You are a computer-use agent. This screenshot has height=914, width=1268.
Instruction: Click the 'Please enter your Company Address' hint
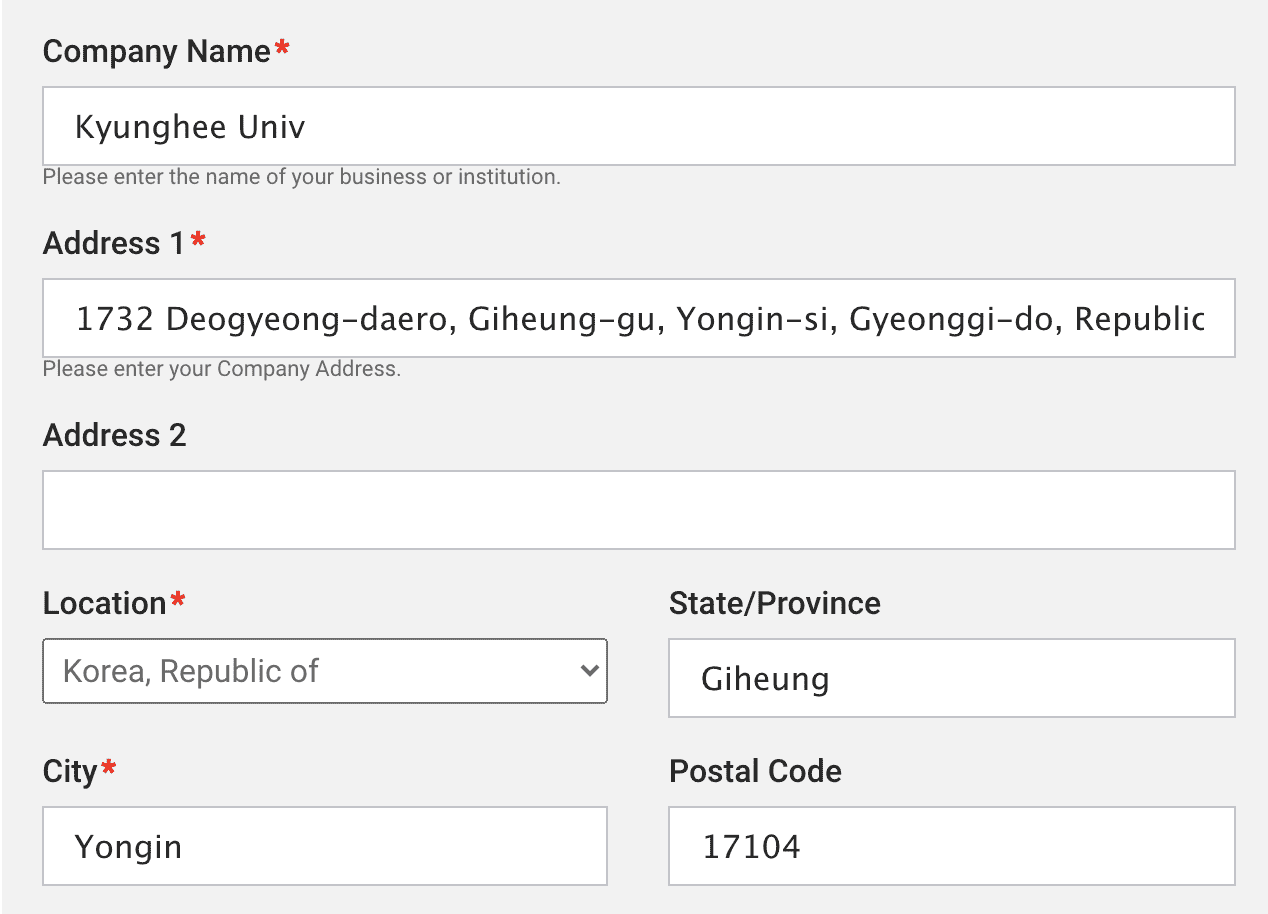(x=222, y=370)
